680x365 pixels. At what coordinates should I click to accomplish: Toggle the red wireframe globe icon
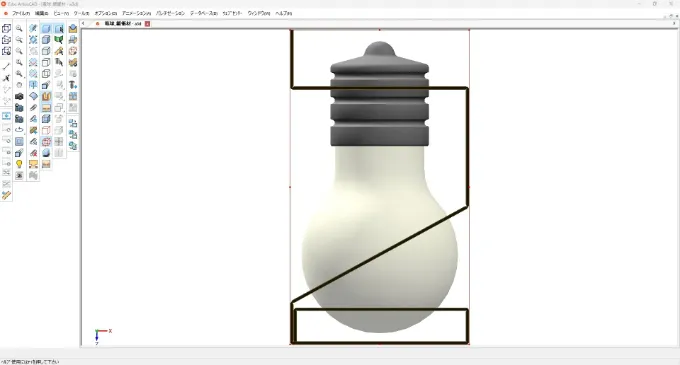[46, 141]
